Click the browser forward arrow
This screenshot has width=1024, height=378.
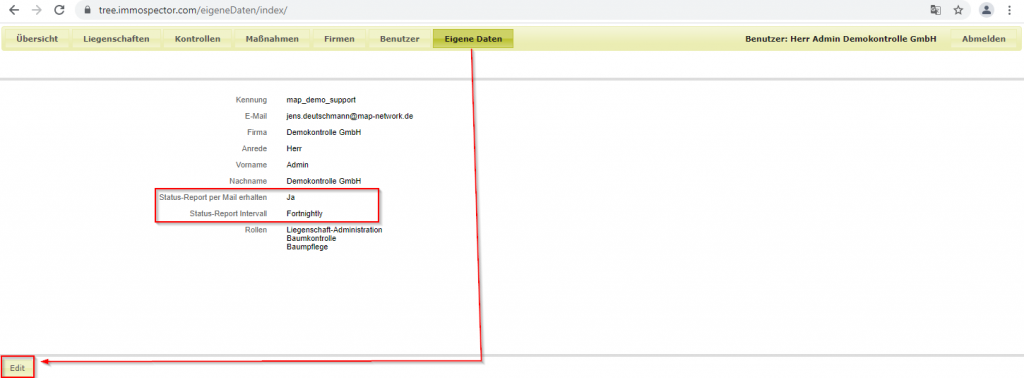(37, 10)
